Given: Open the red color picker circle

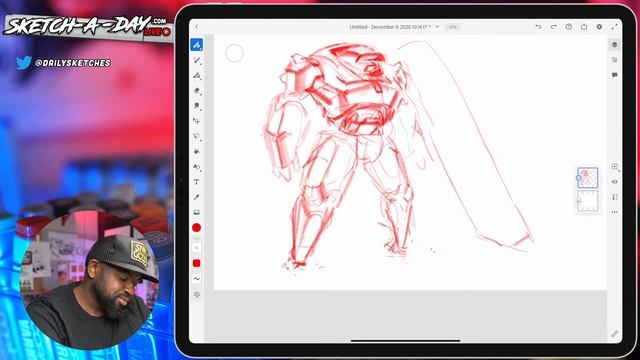Looking at the screenshot, I should tap(197, 228).
